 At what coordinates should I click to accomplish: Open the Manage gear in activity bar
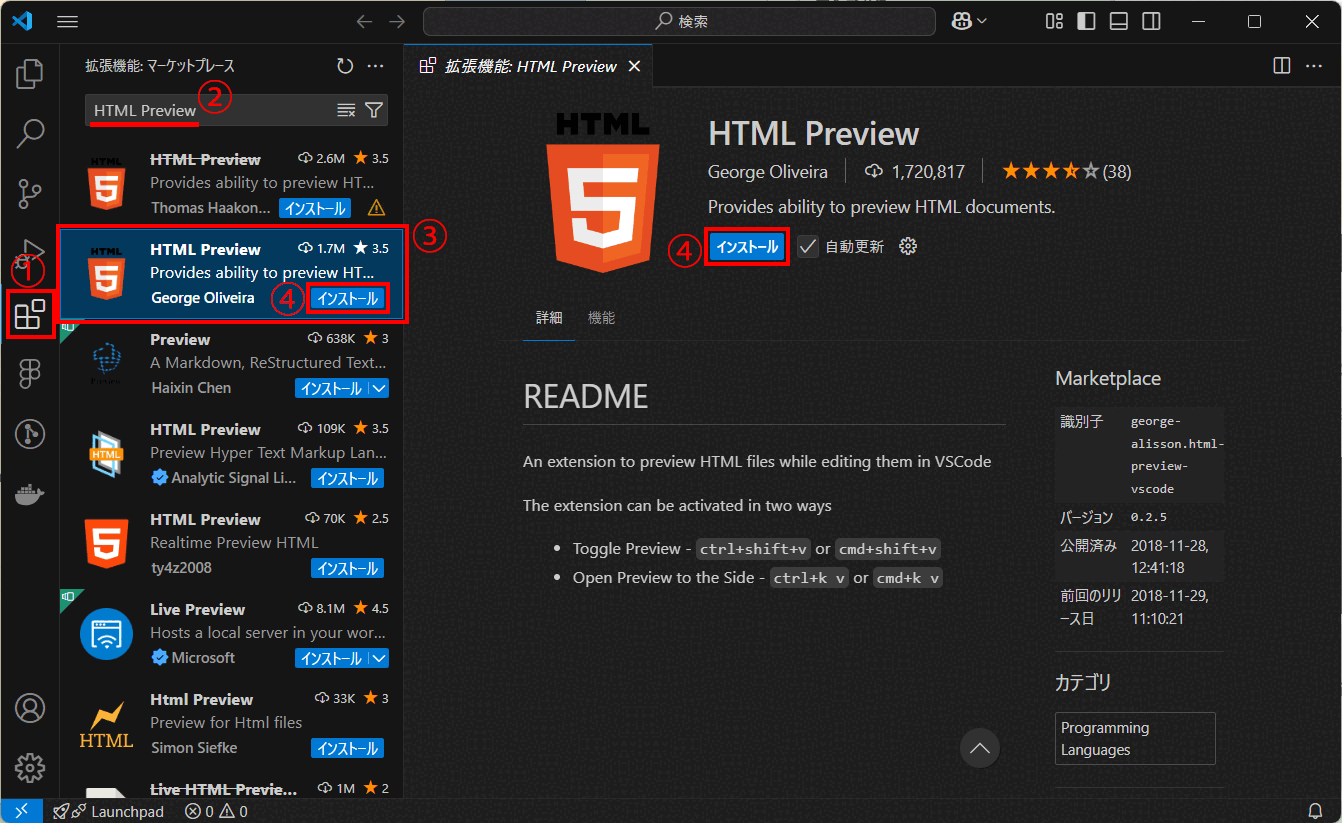point(30,767)
